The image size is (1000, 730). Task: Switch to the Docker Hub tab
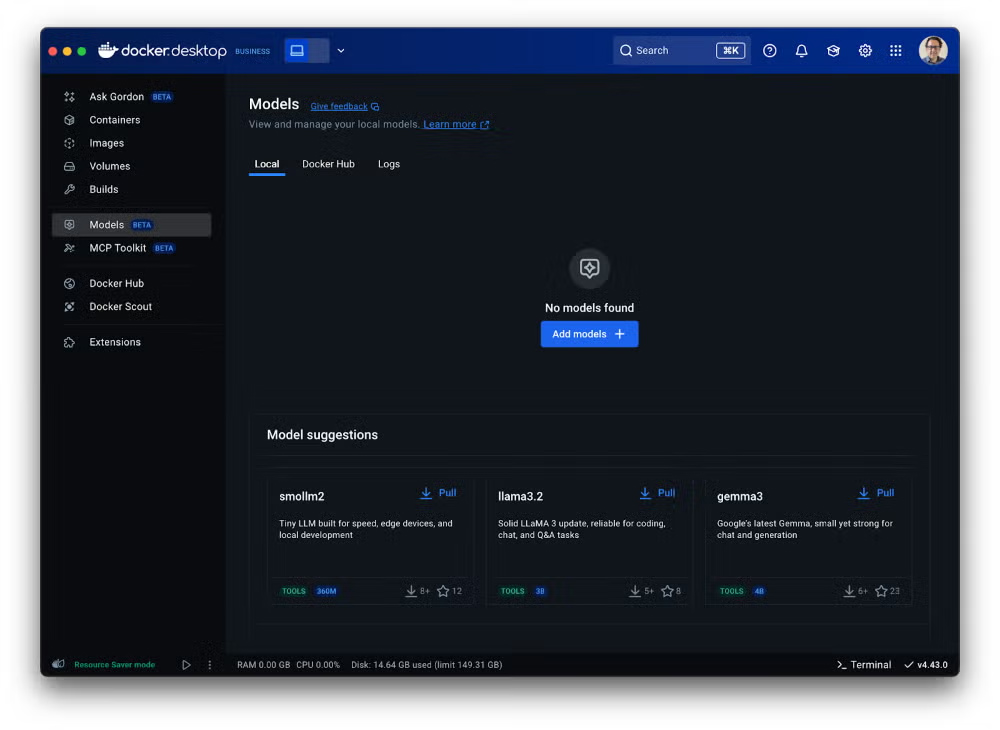point(328,164)
